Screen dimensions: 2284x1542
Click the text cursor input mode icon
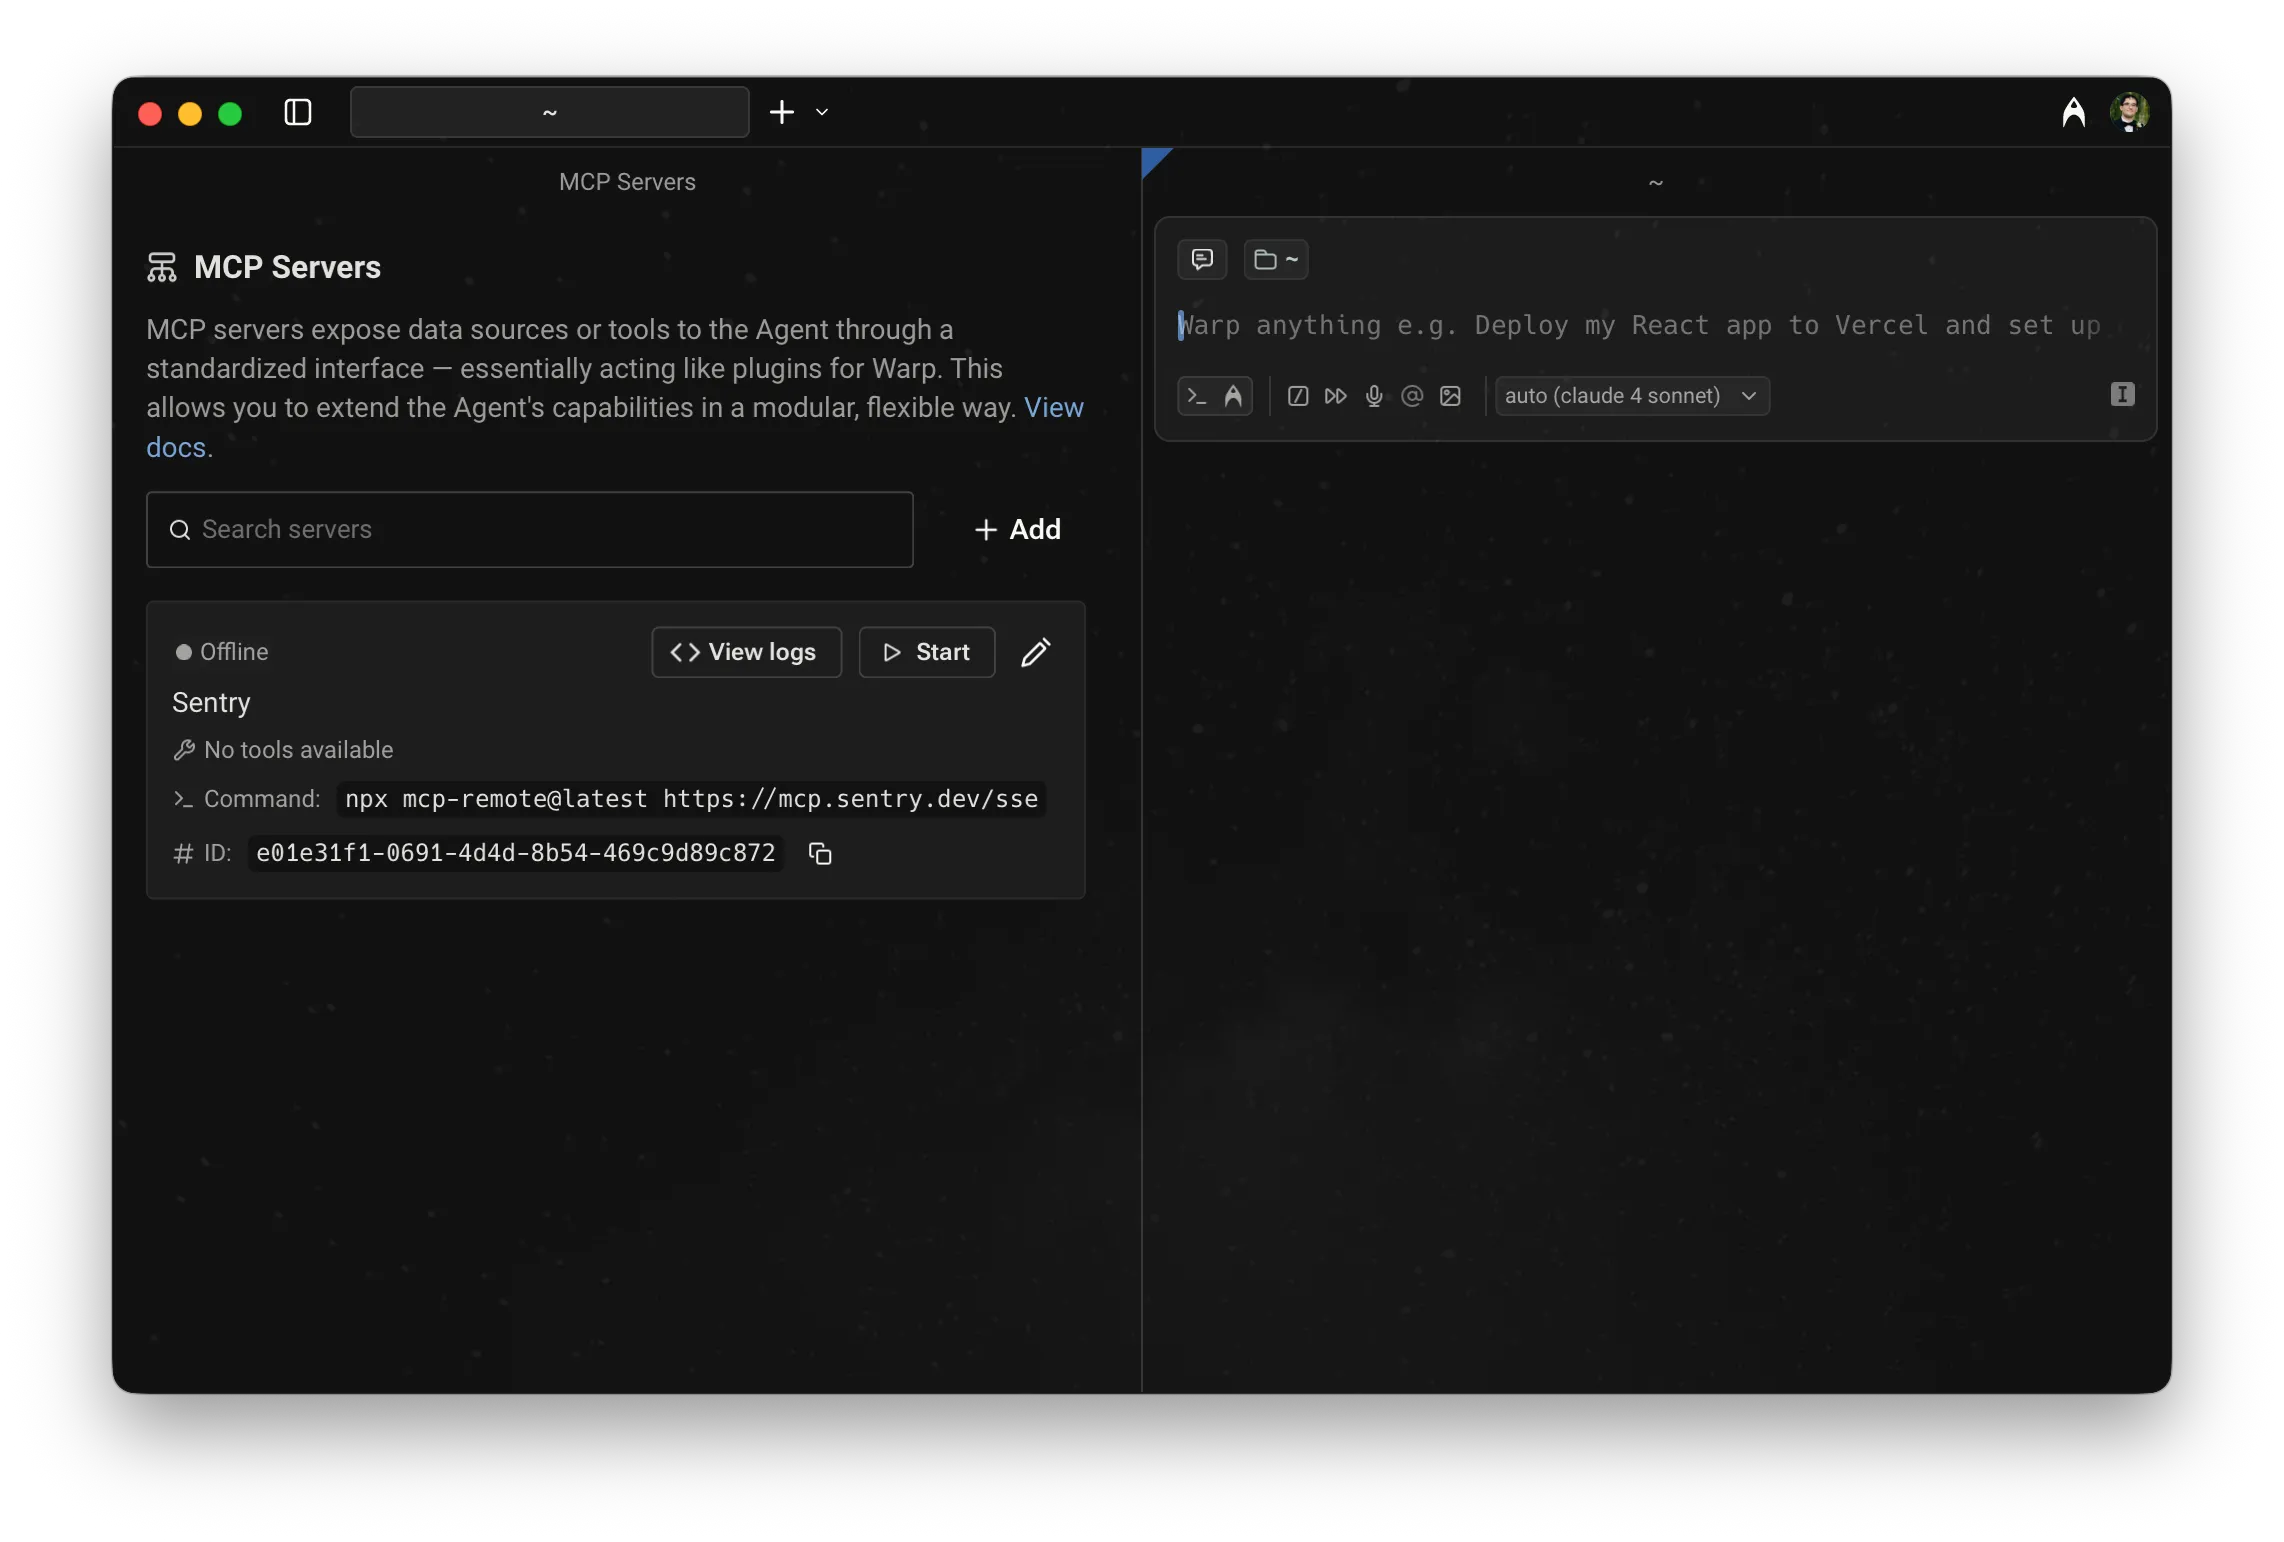click(x=2122, y=394)
